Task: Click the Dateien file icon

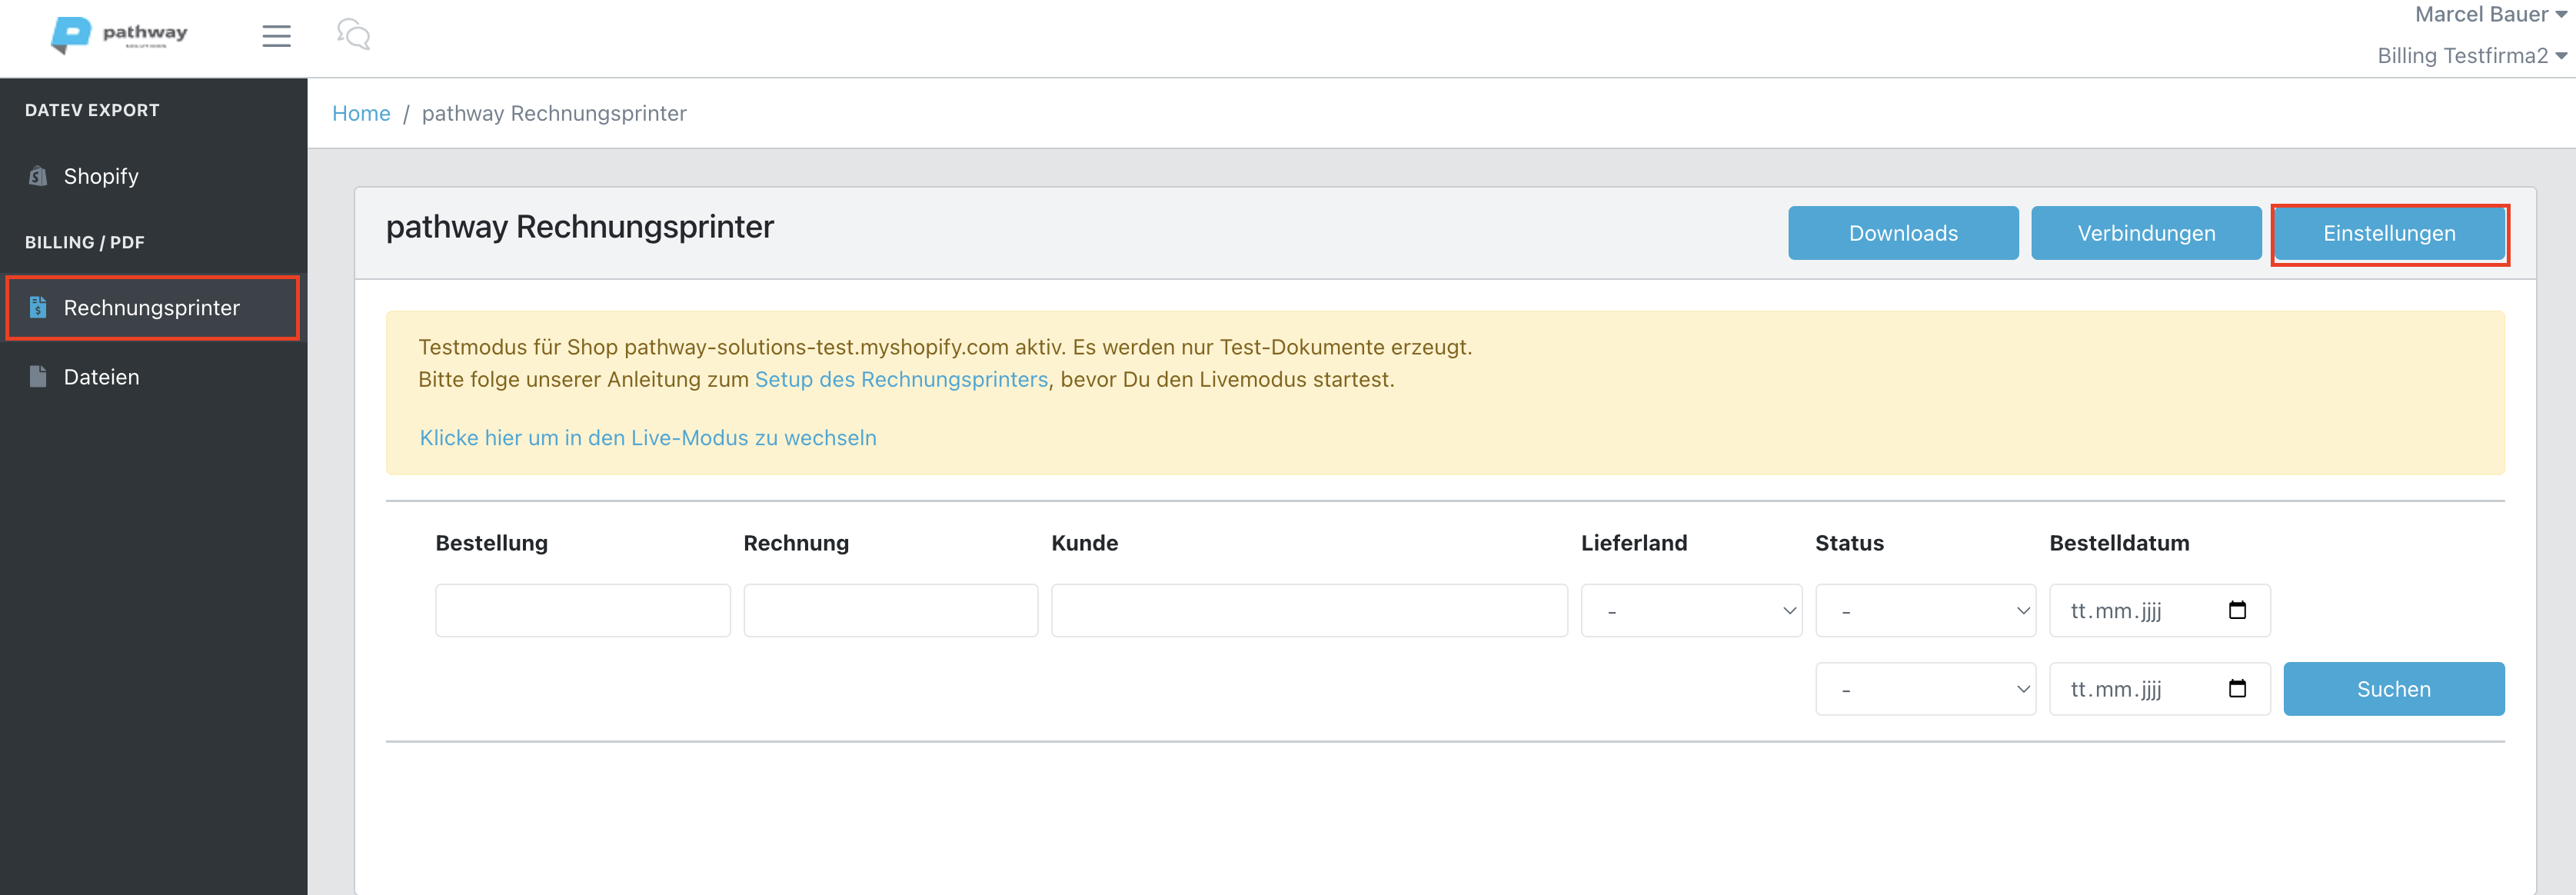Action: [38, 377]
